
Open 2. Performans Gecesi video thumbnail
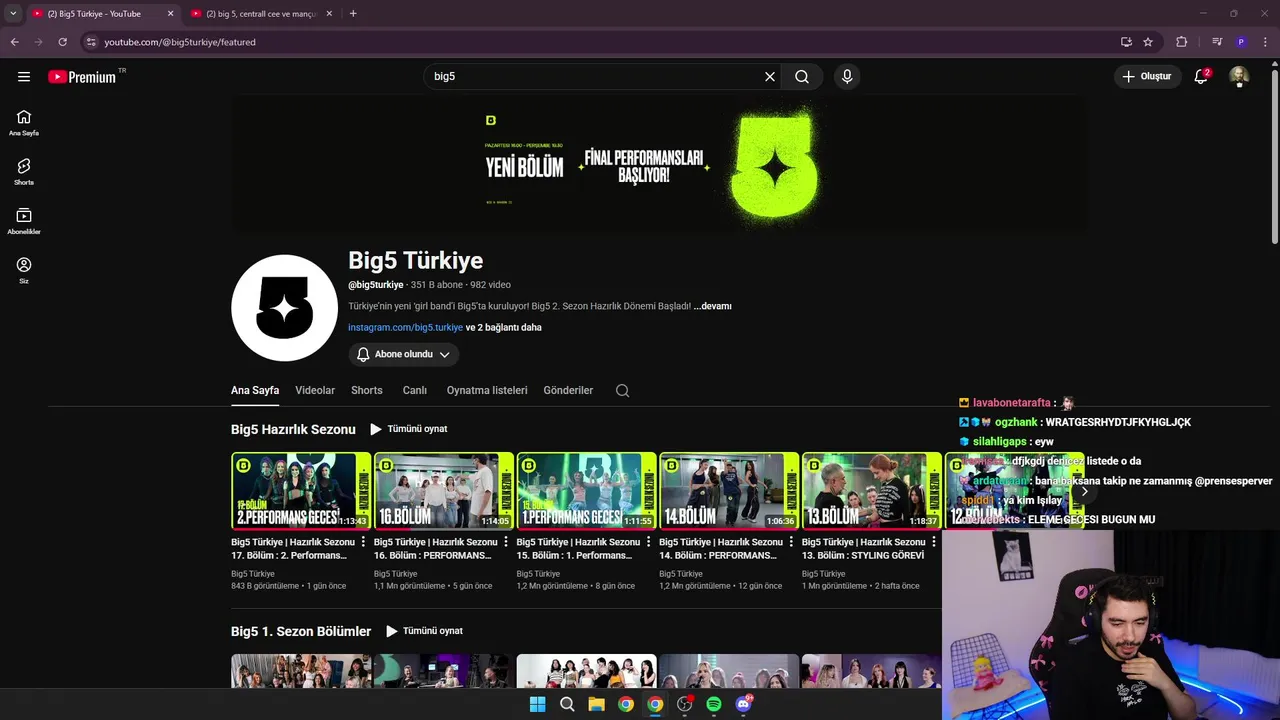click(301, 490)
